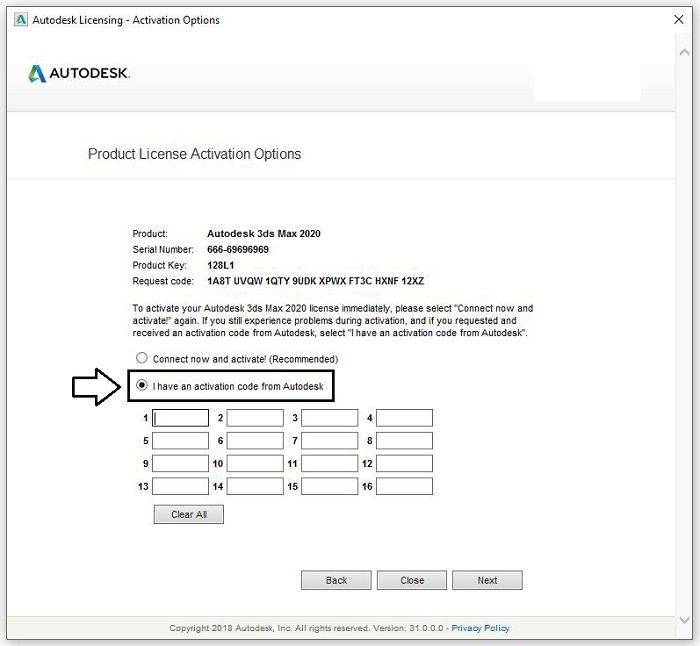Select I have an activation code radio
700x646 pixels.
tap(142, 385)
